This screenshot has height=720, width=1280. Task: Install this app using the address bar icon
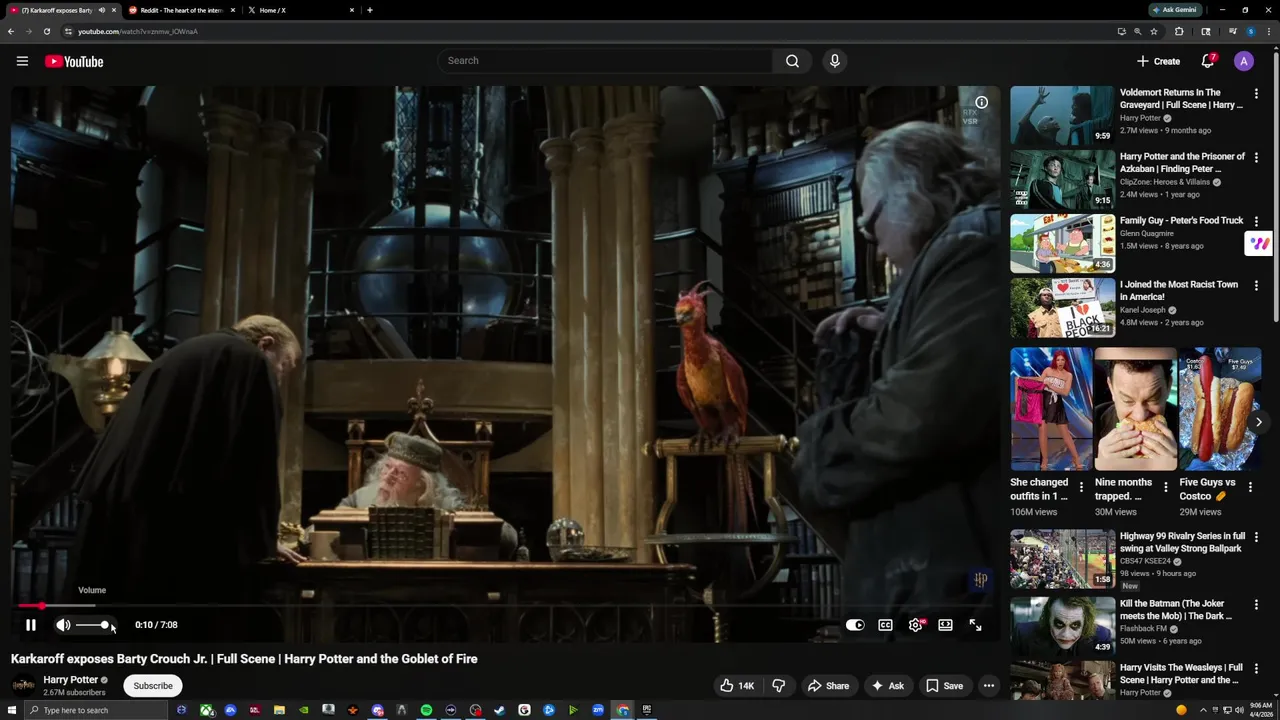1121,31
